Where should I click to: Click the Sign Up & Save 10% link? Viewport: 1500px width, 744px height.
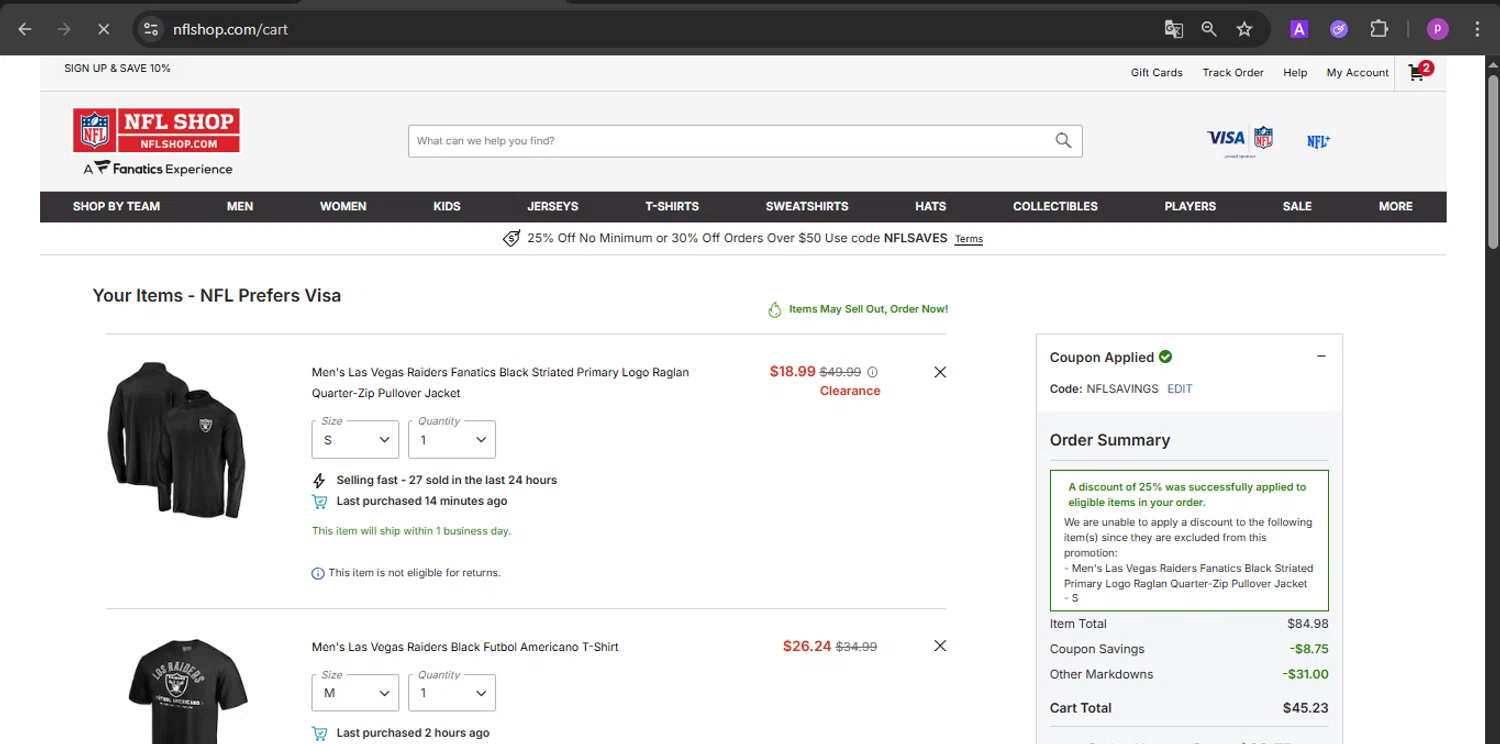click(x=117, y=68)
